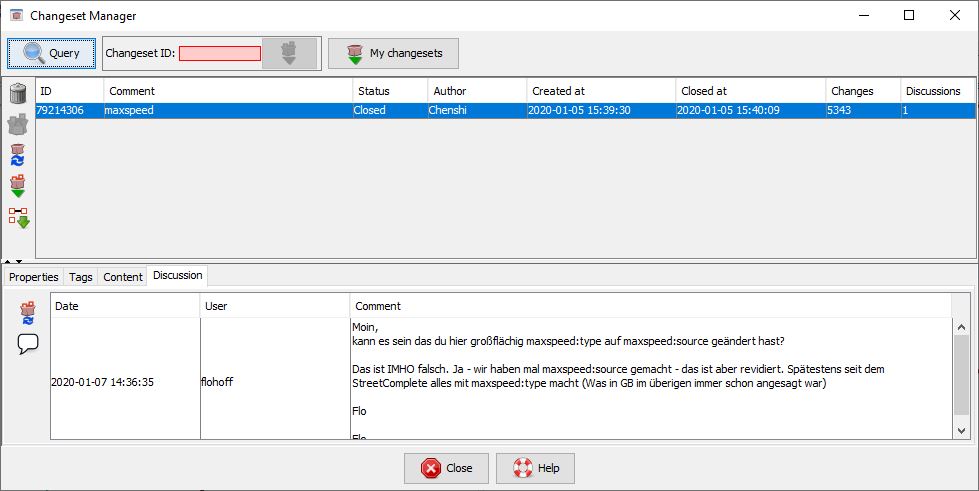Download changeset content via green arrow icon
The image size is (979, 491).
coord(18,186)
